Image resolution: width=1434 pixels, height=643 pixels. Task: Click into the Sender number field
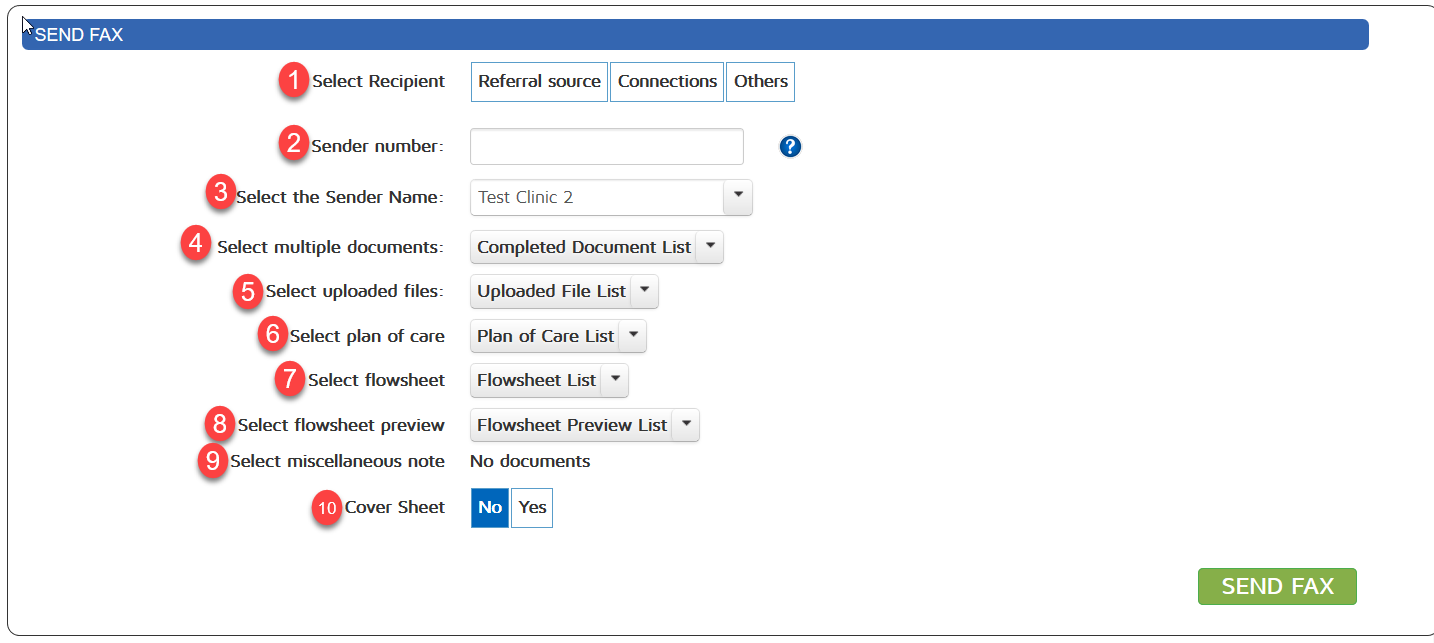[x=606, y=147]
